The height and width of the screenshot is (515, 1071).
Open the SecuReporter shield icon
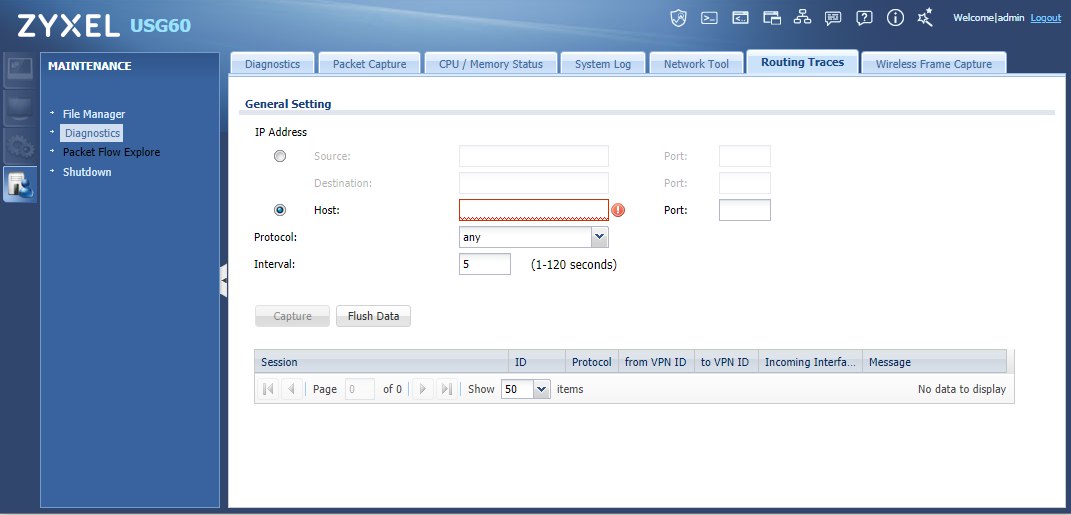tap(678, 18)
